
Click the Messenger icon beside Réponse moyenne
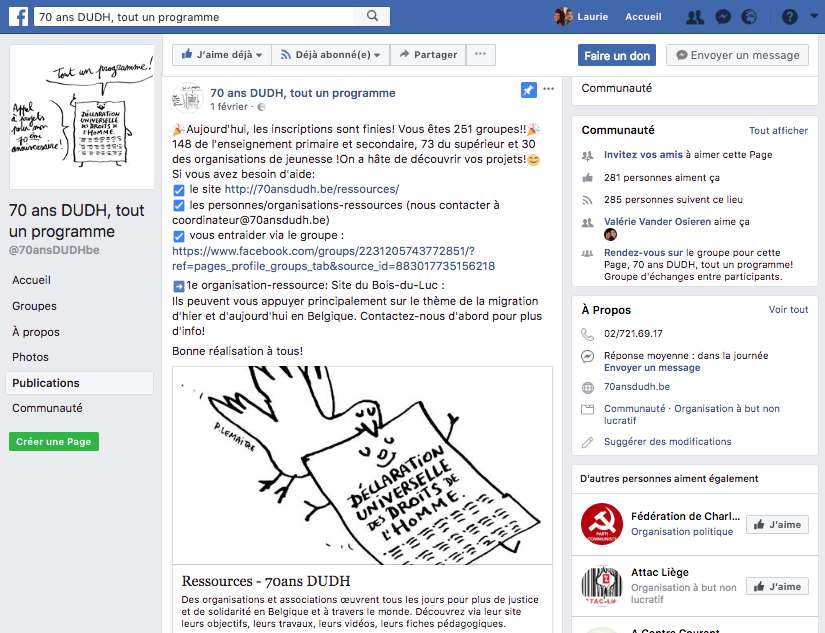pyautogui.click(x=587, y=356)
